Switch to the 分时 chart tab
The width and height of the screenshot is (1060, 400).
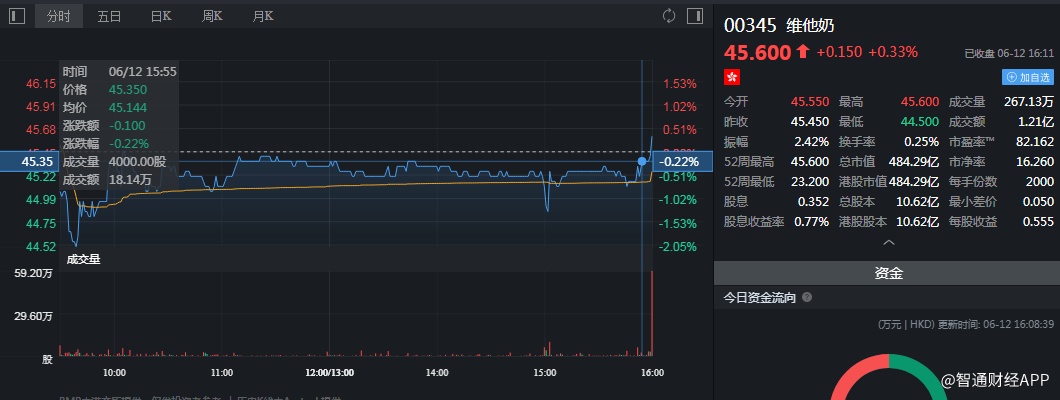[x=59, y=16]
